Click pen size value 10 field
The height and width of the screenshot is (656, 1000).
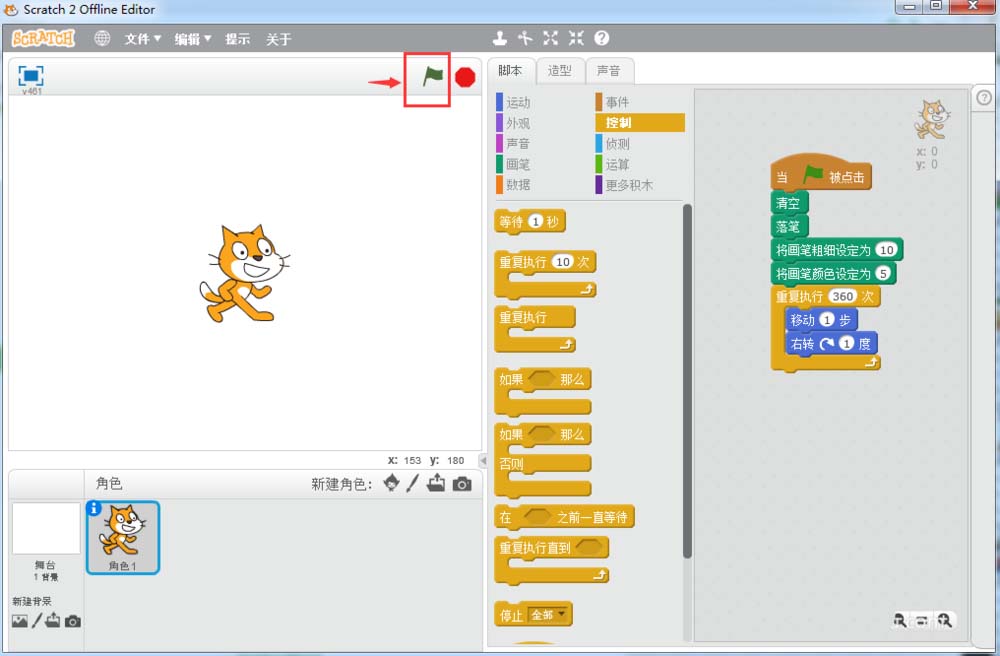(x=886, y=250)
